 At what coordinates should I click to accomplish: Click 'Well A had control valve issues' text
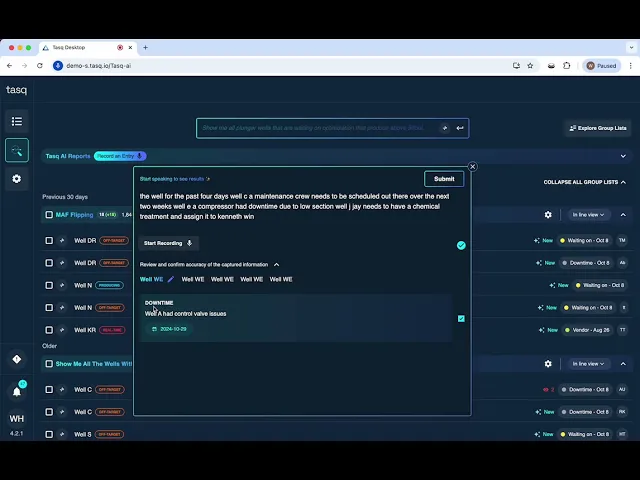[185, 313]
